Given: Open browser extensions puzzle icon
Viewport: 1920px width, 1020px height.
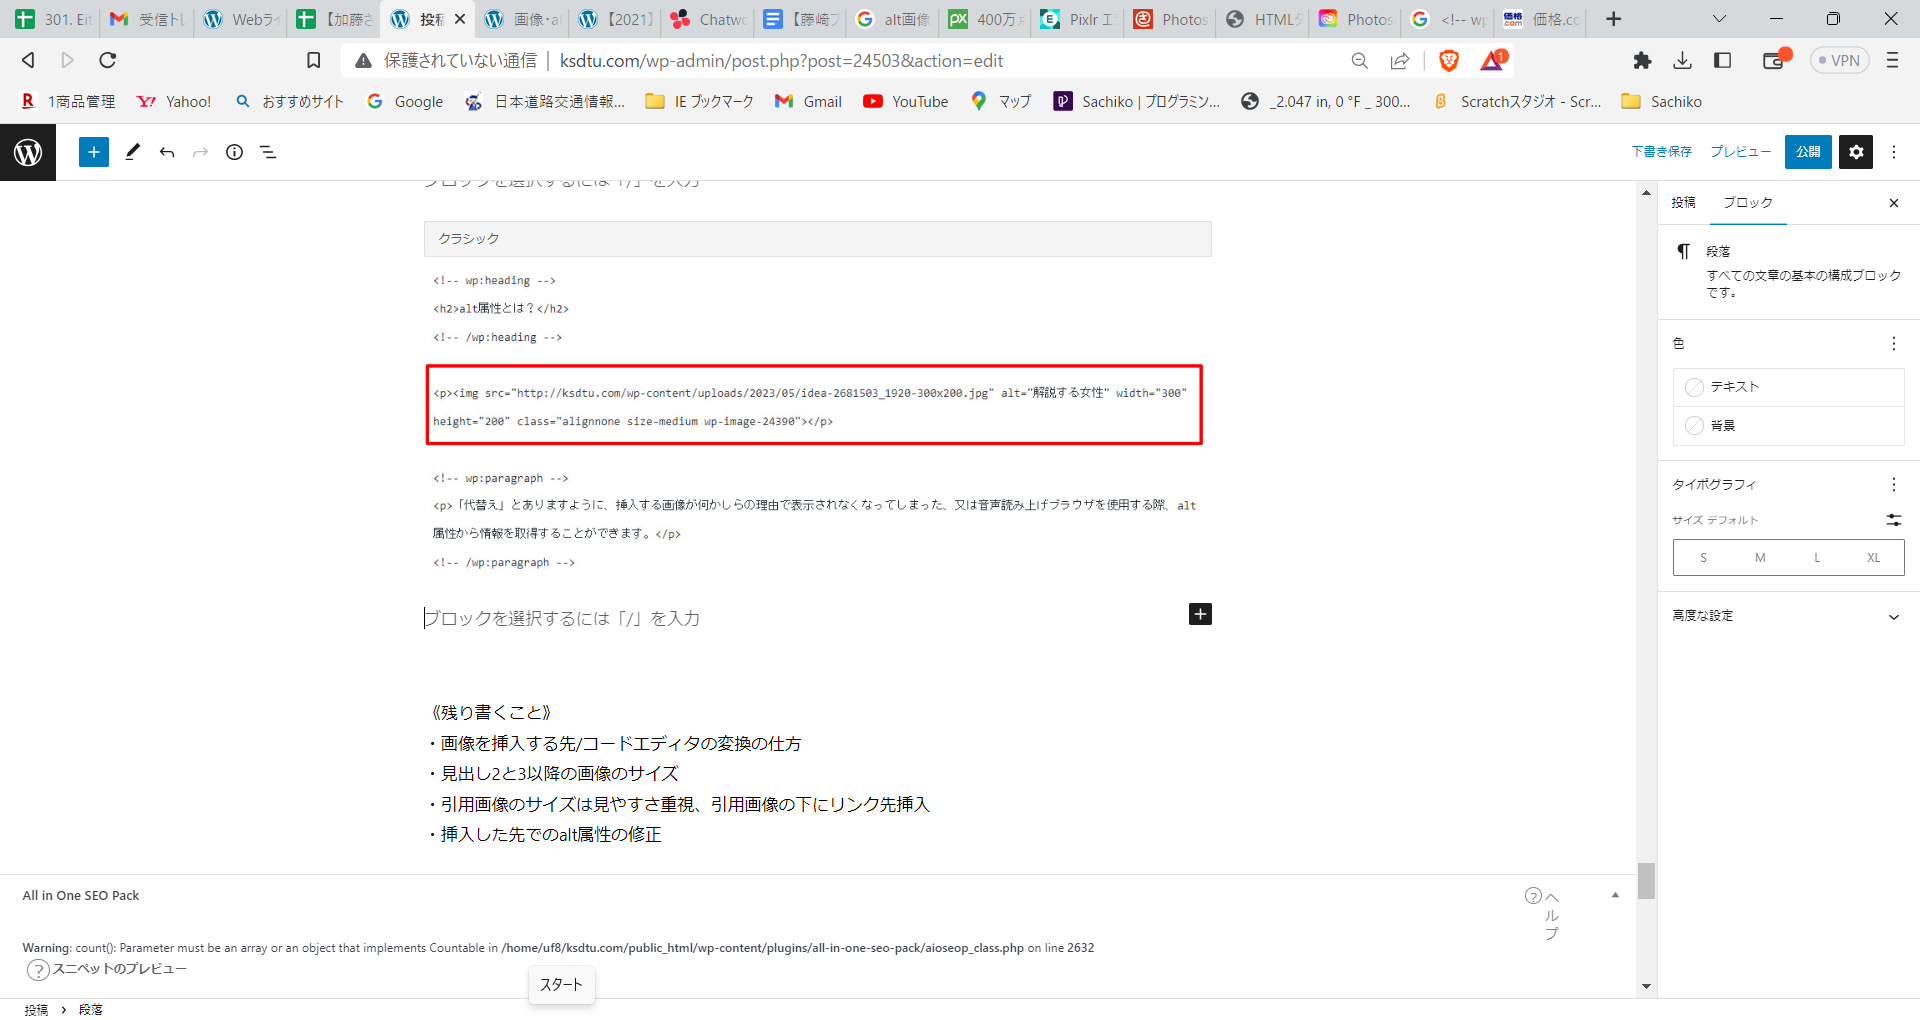Looking at the screenshot, I should pos(1642,61).
